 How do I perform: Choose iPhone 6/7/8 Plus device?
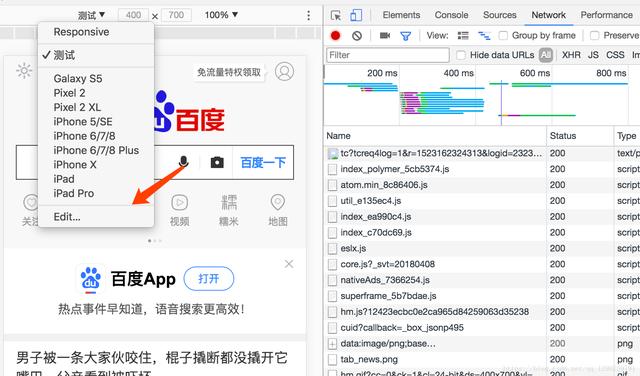pyautogui.click(x=96, y=150)
